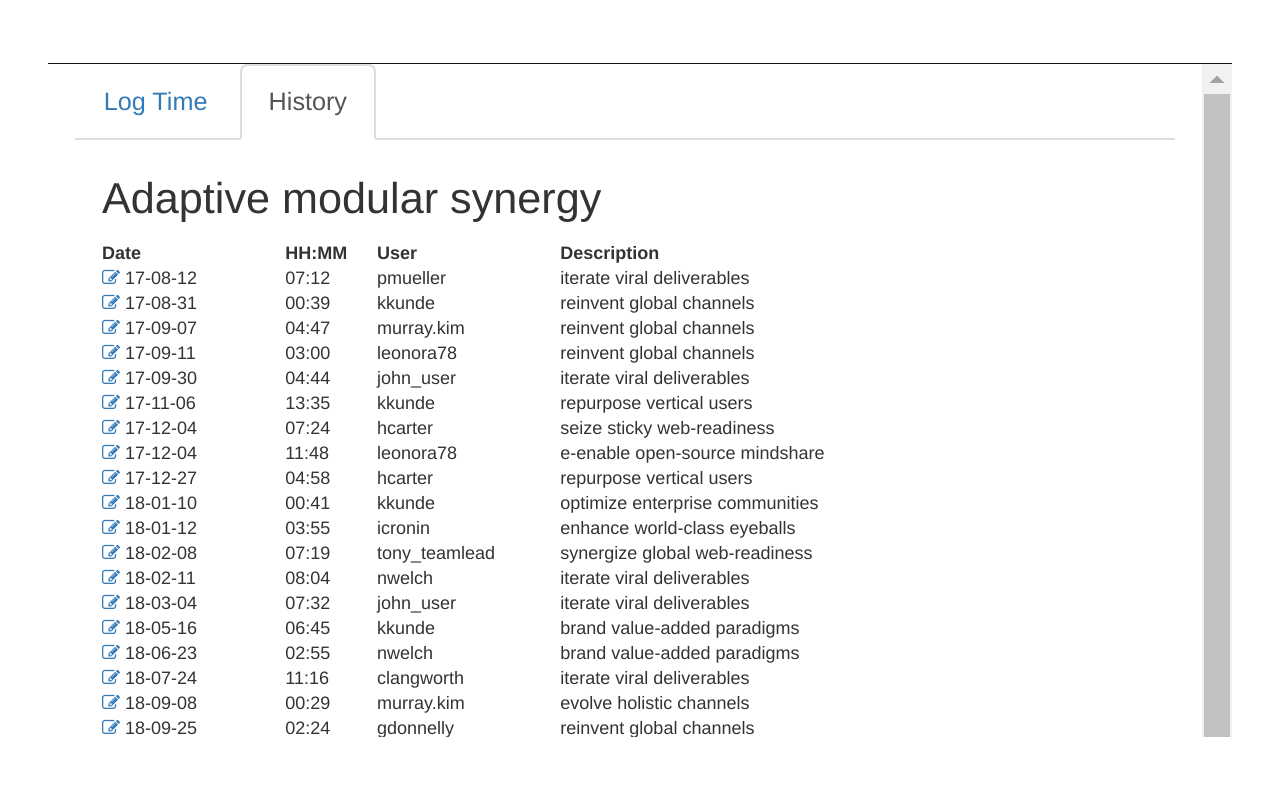Edit the 18-02-11 nwelch entry

[111, 578]
